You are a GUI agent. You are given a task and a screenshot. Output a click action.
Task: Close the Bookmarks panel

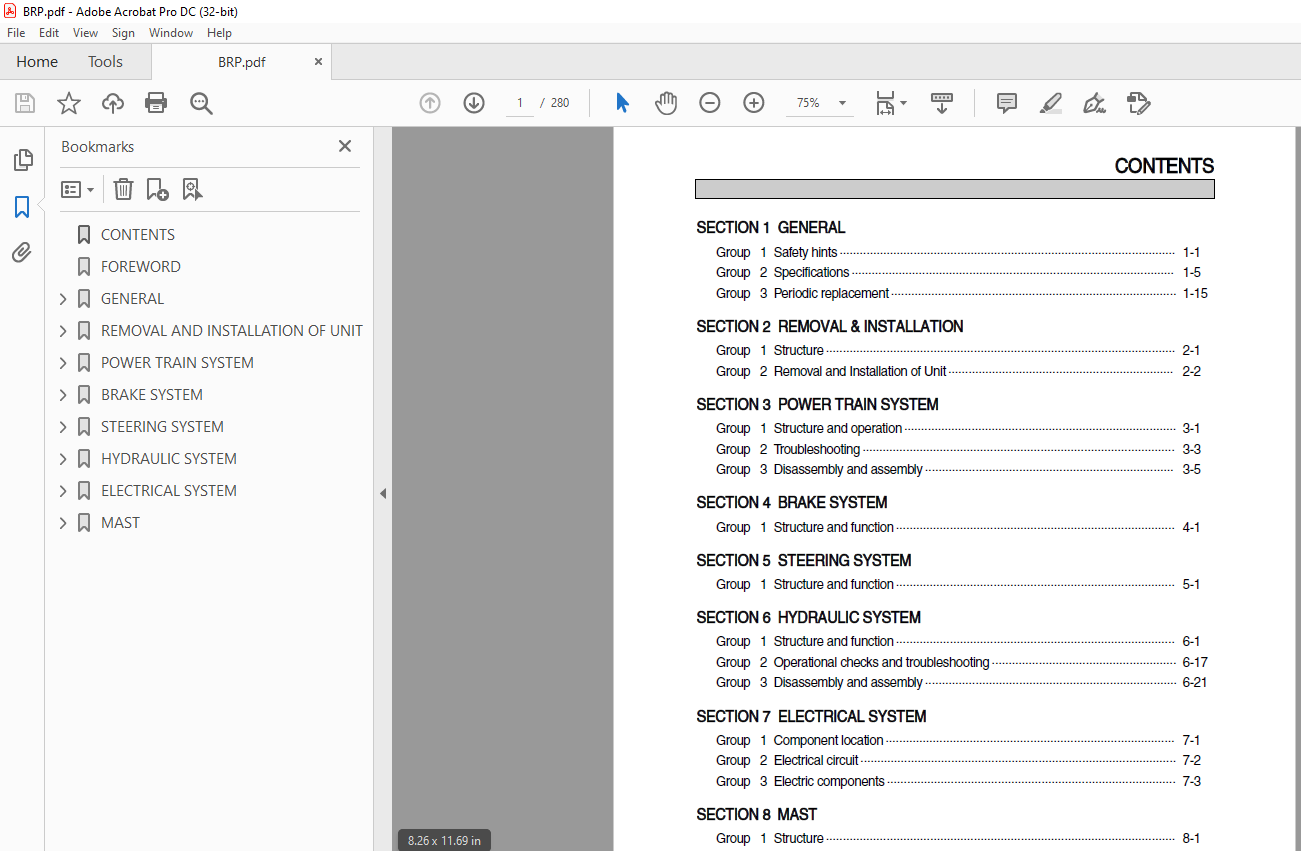(x=345, y=146)
